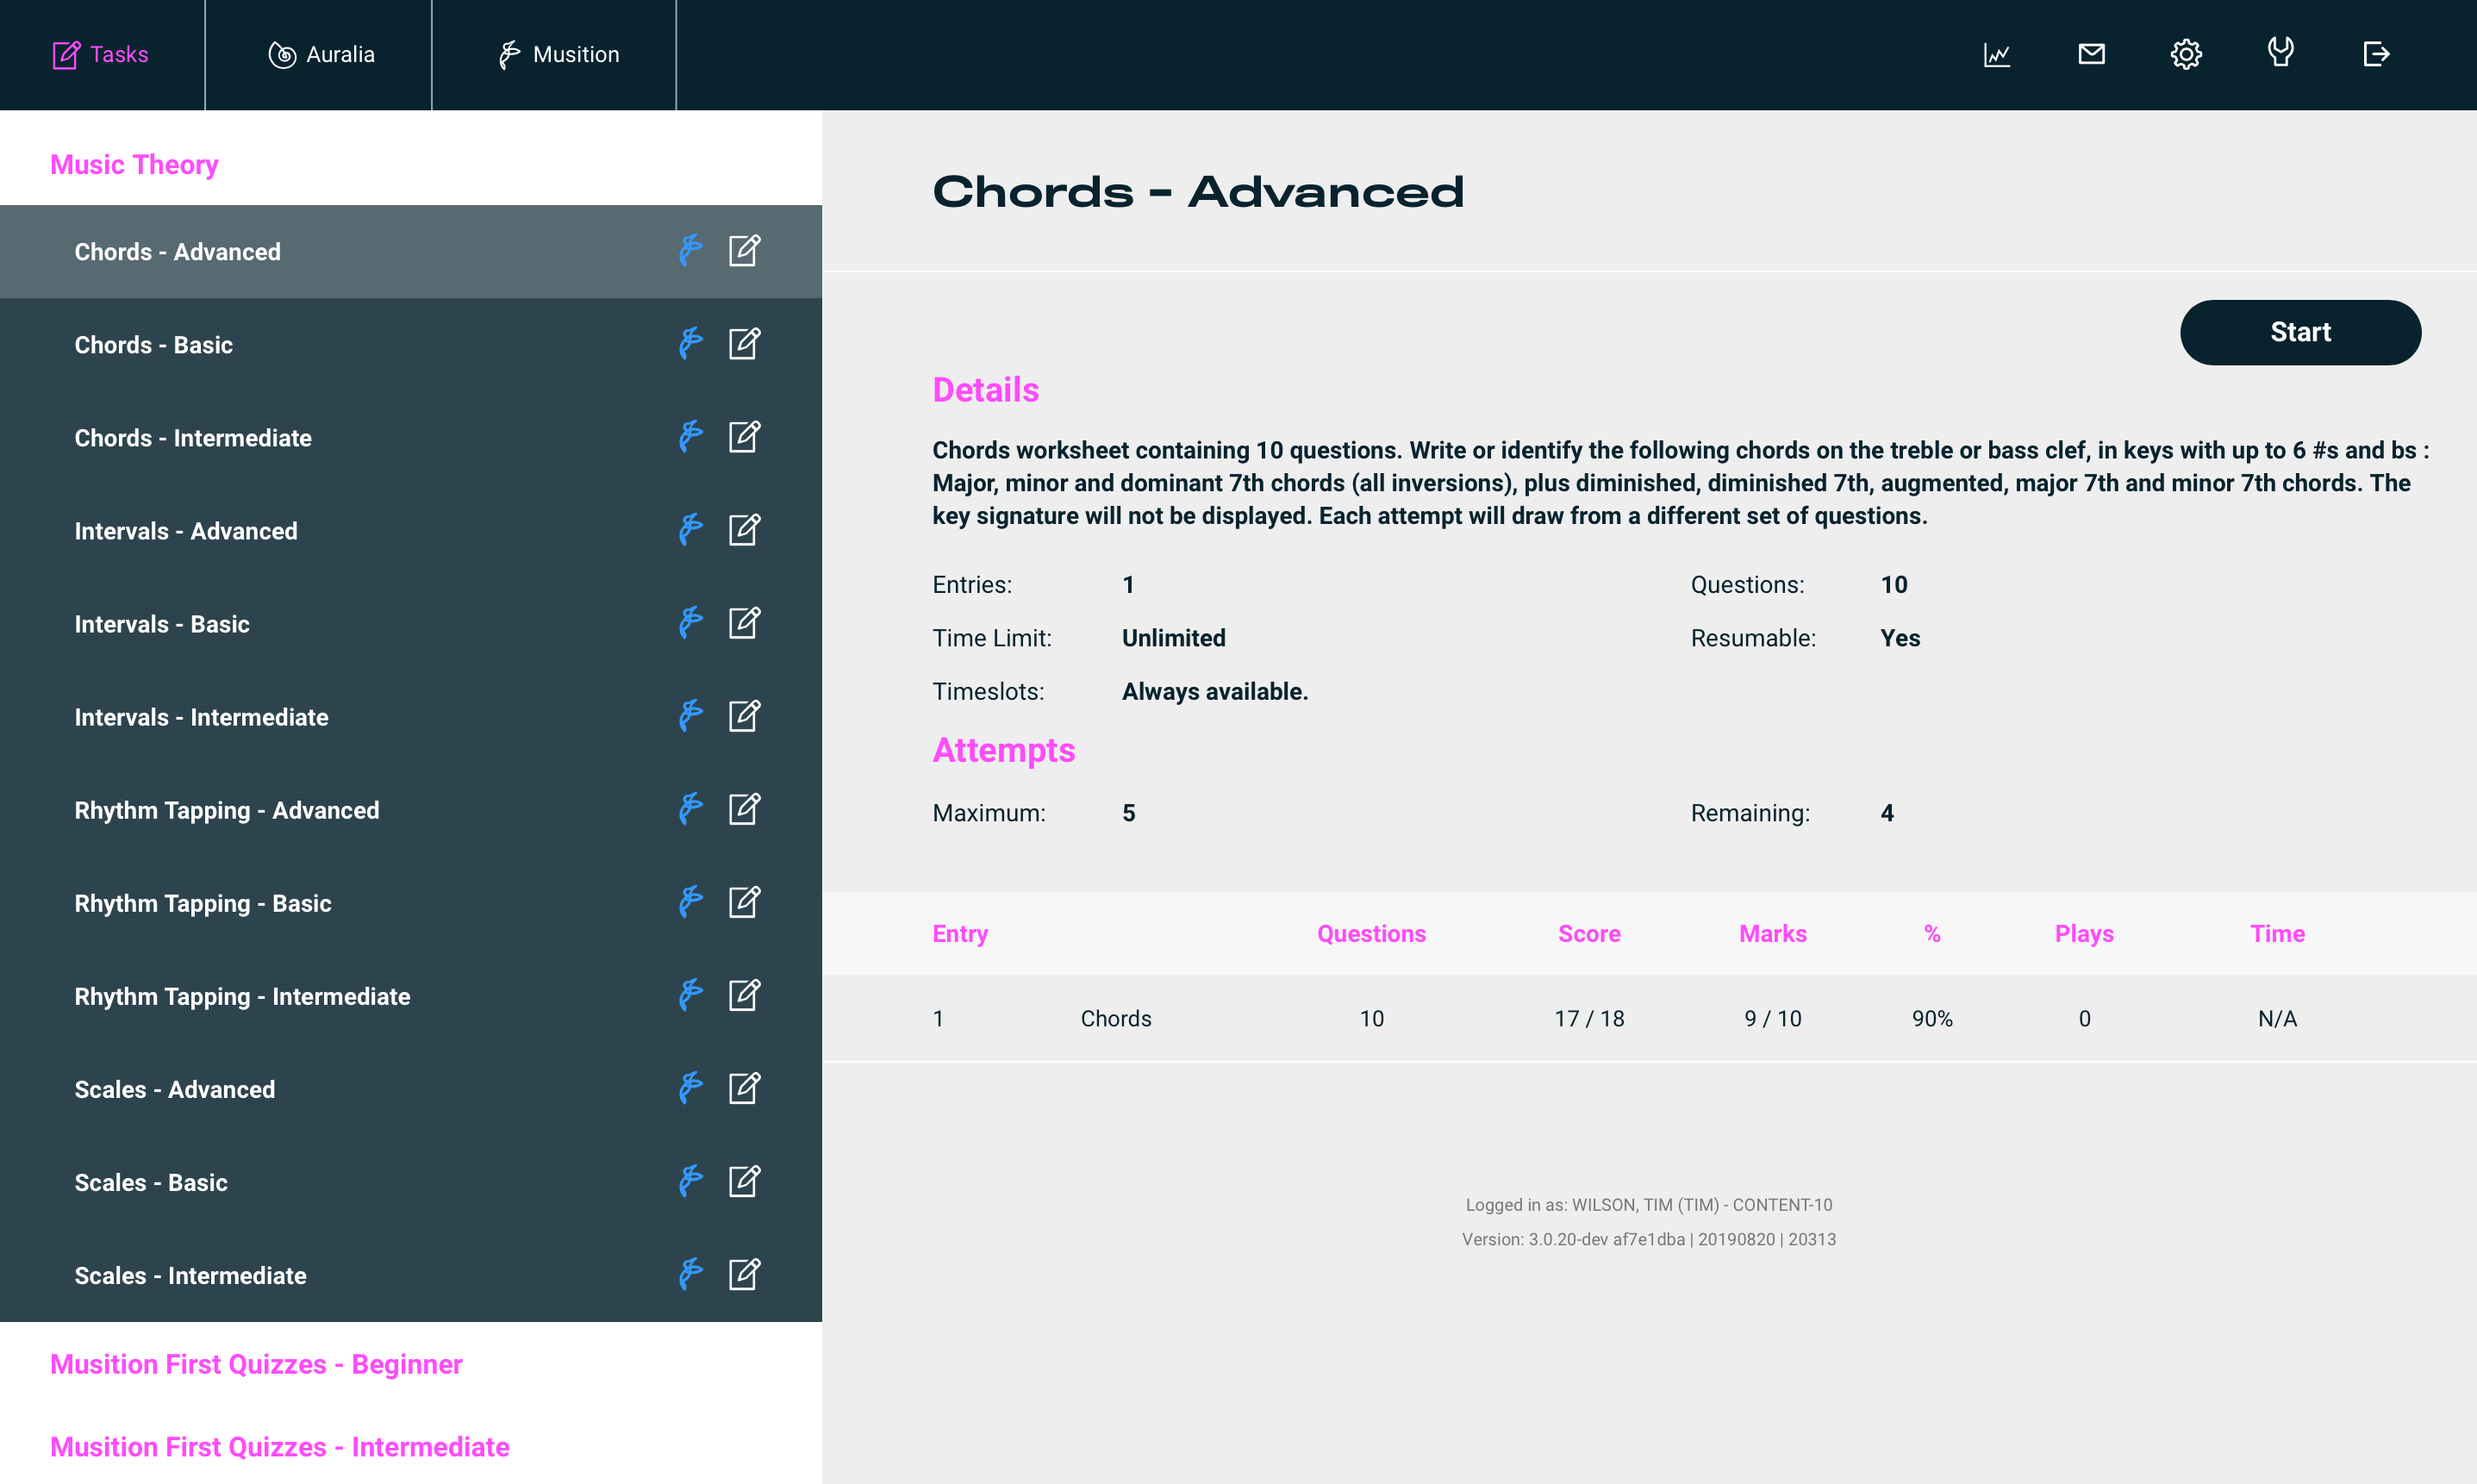Image resolution: width=2477 pixels, height=1484 pixels.
Task: Open the results graph icon in header
Action: point(1996,54)
